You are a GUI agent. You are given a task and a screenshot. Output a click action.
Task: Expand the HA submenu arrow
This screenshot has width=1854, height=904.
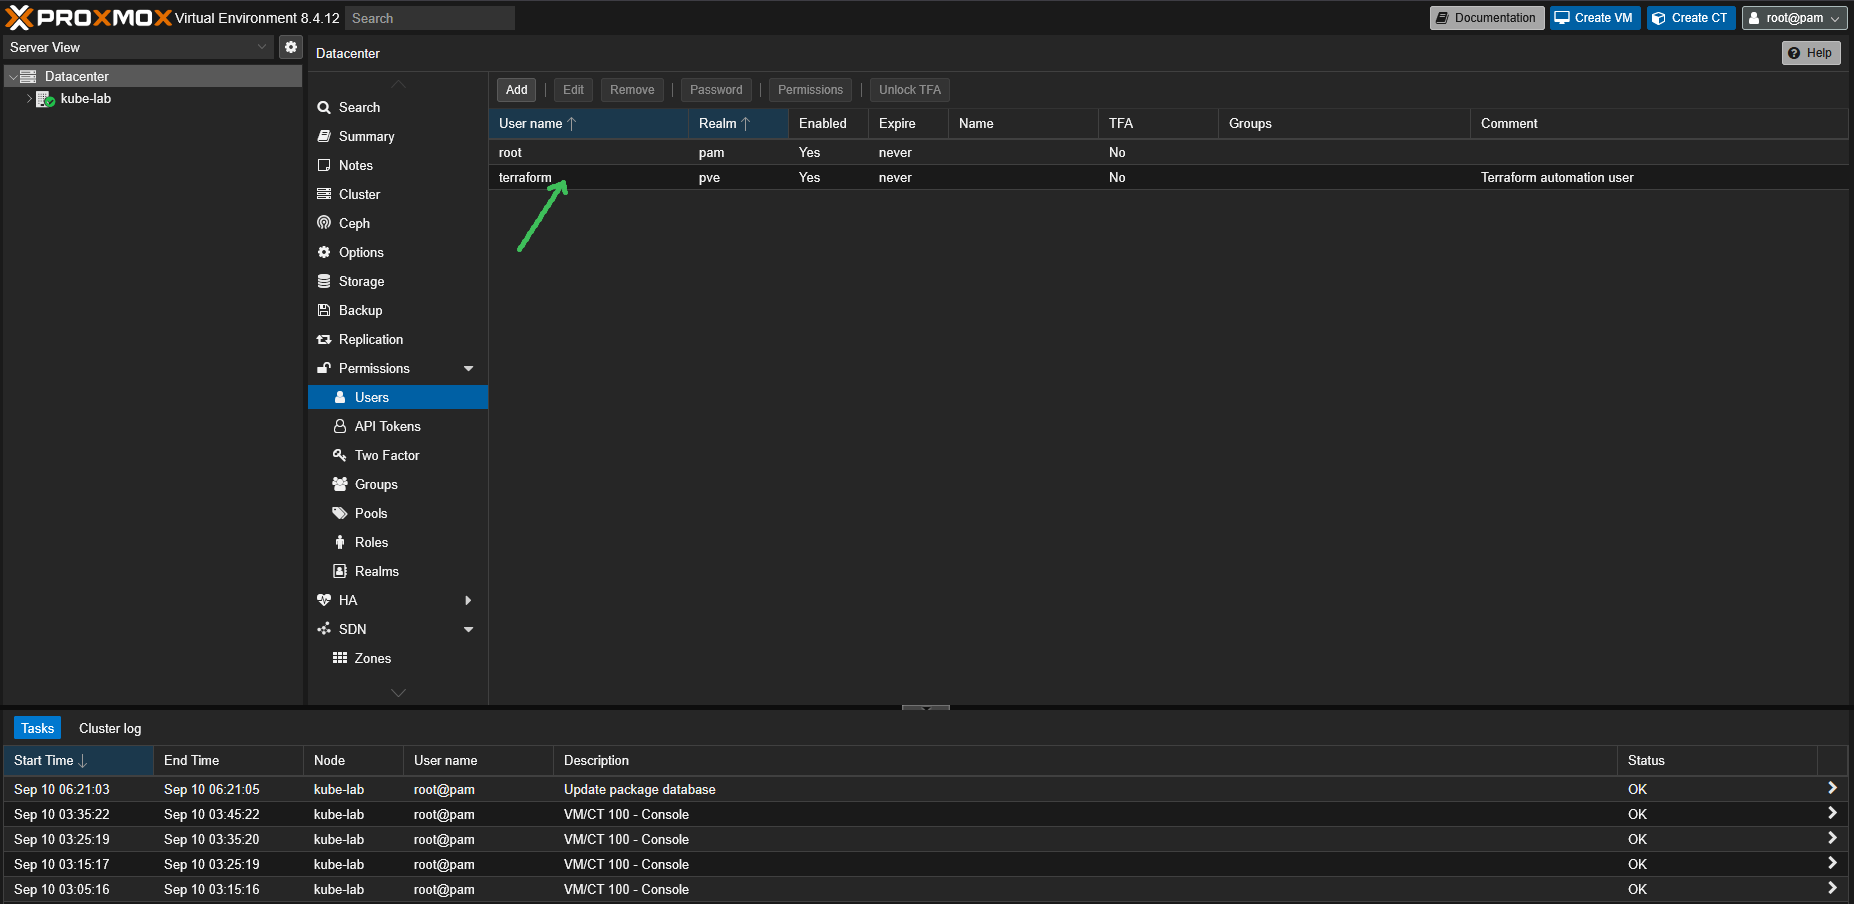(x=468, y=600)
